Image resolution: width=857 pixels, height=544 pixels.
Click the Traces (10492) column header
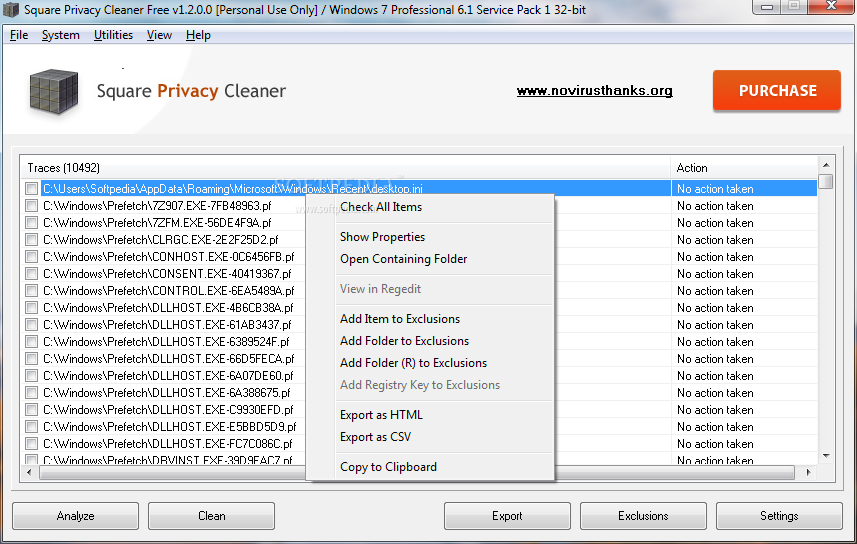[345, 168]
